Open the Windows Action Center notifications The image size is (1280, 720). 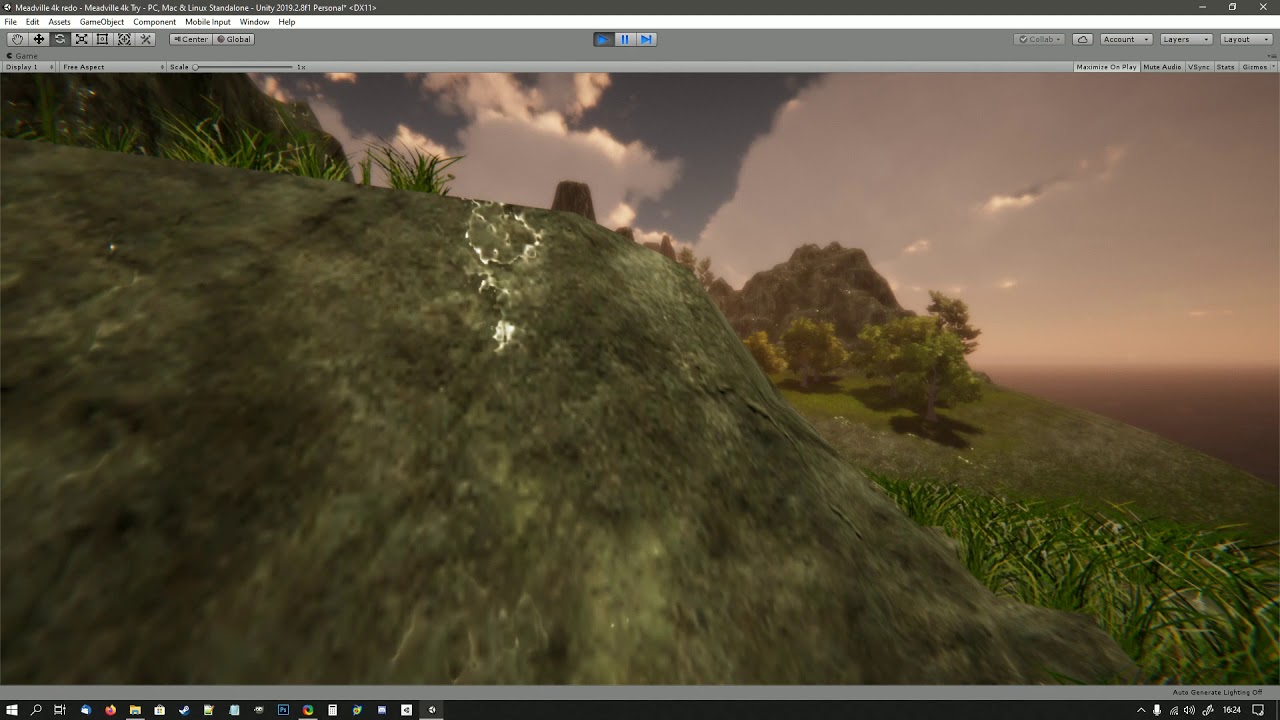(x=1258, y=710)
